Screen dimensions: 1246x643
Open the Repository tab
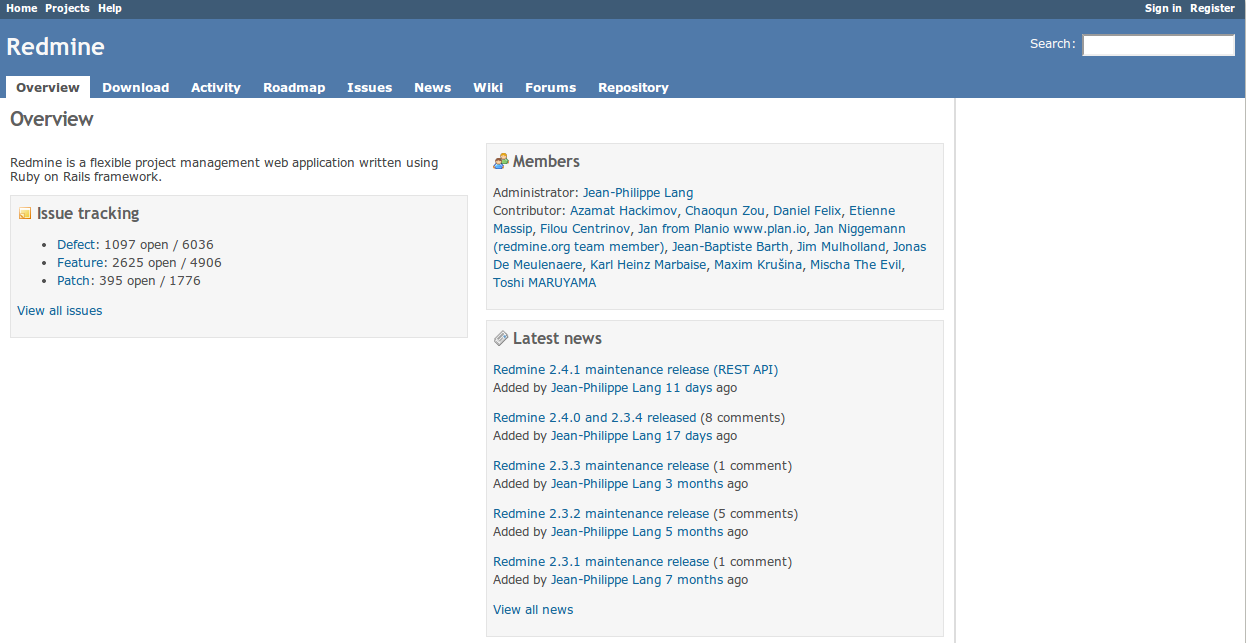click(x=634, y=87)
